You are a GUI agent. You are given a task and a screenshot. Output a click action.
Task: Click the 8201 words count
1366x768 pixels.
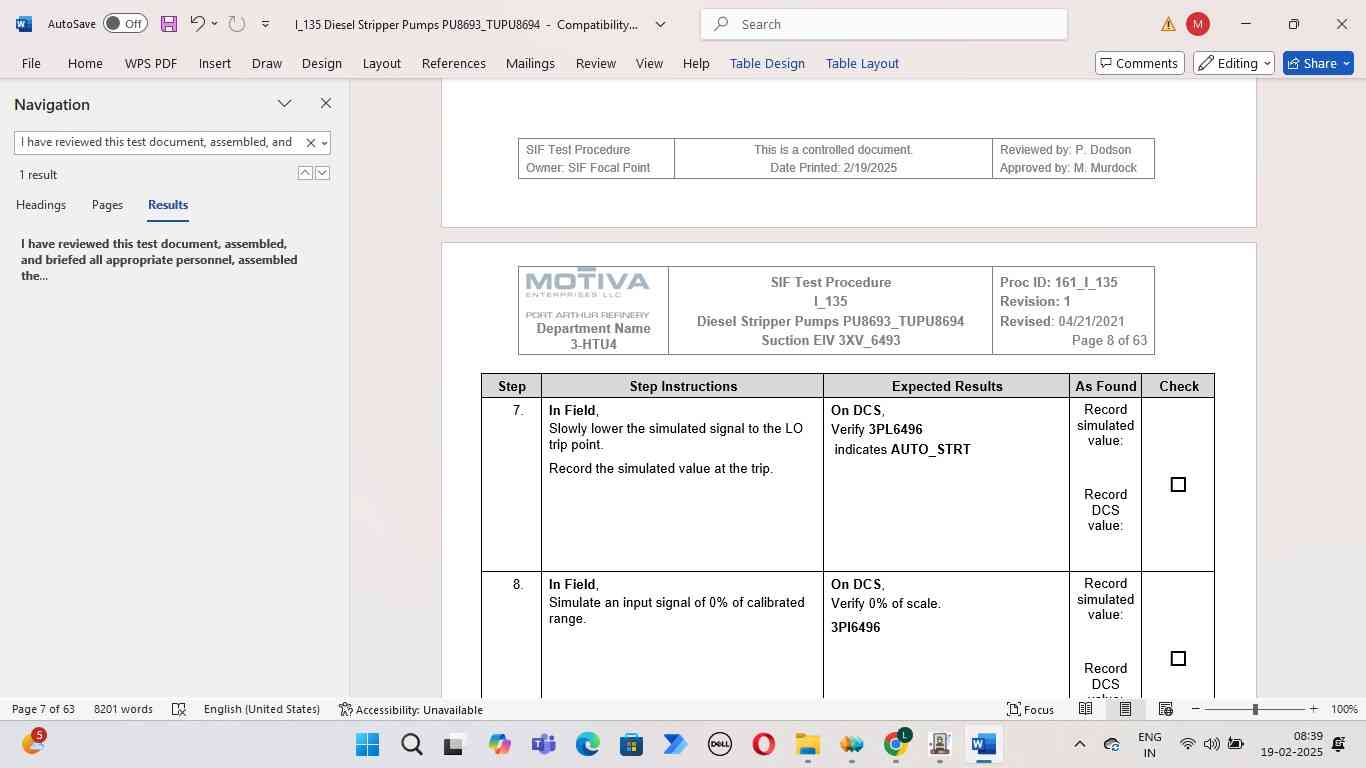(123, 709)
